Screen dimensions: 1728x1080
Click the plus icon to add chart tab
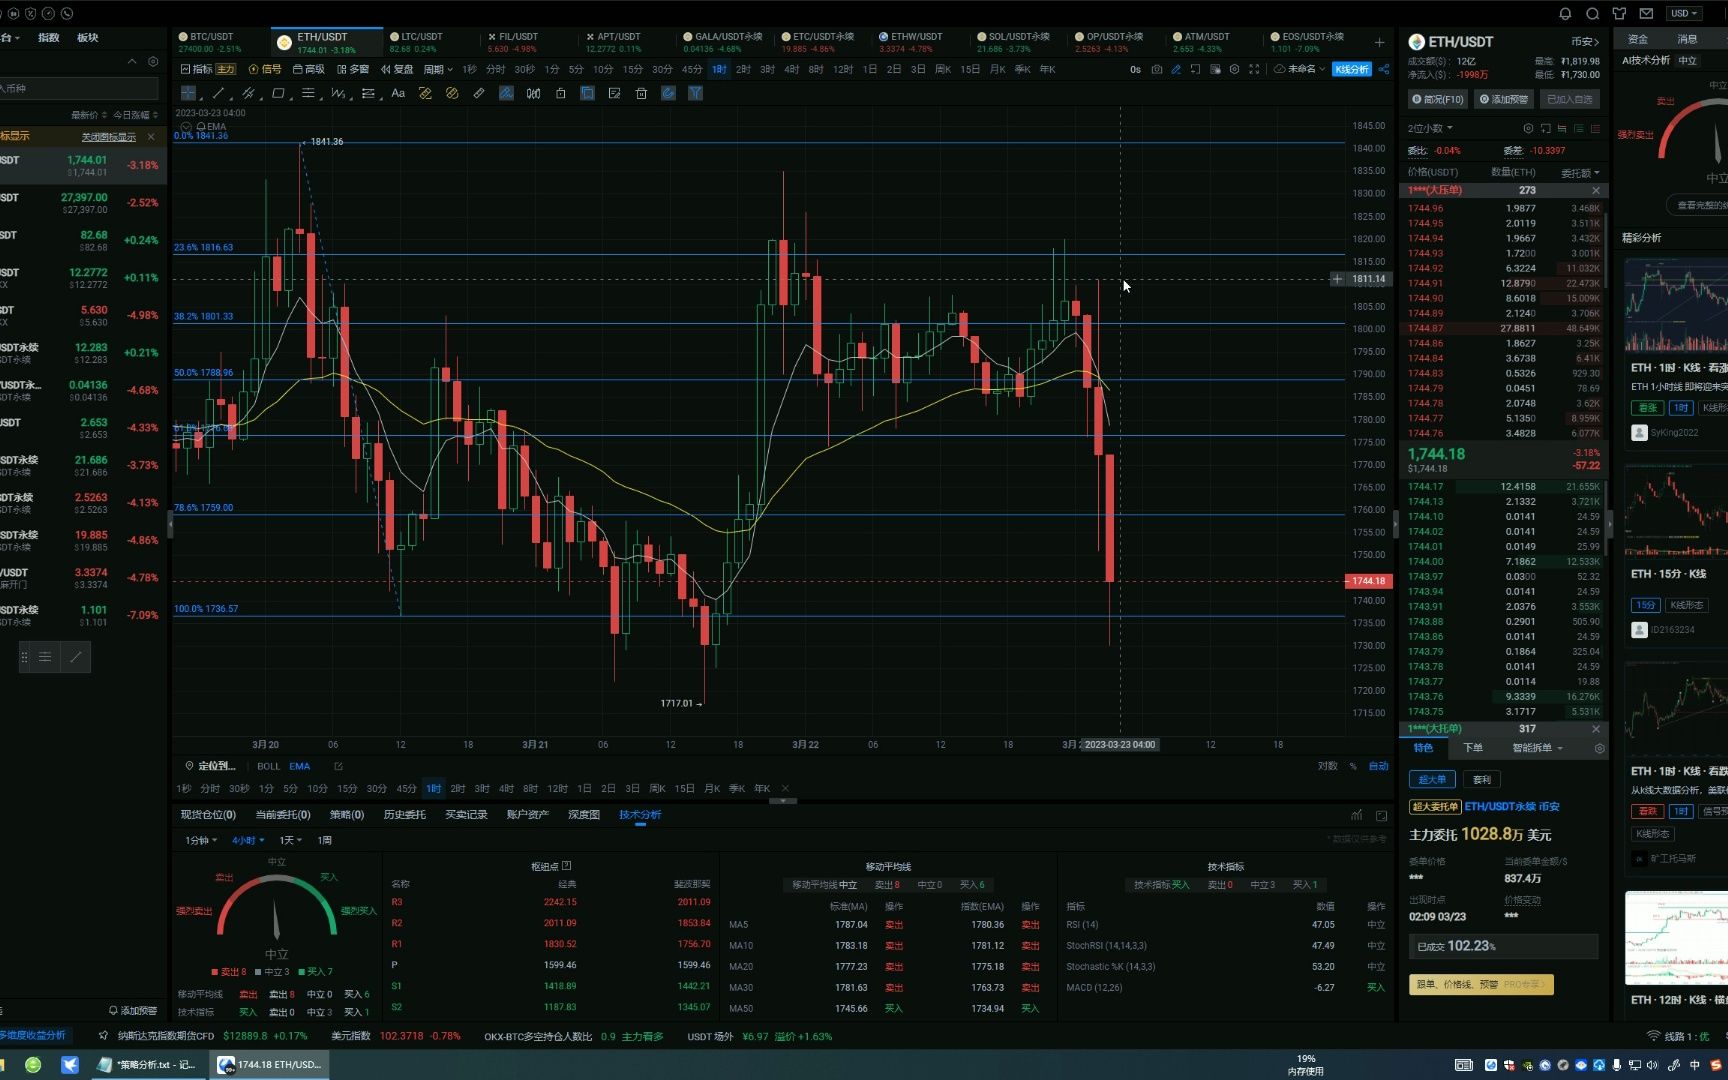tap(1380, 42)
